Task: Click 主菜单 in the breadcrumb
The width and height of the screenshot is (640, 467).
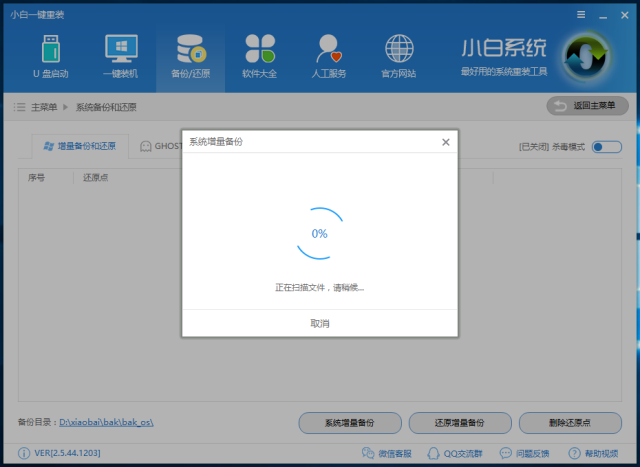Action: click(x=44, y=107)
